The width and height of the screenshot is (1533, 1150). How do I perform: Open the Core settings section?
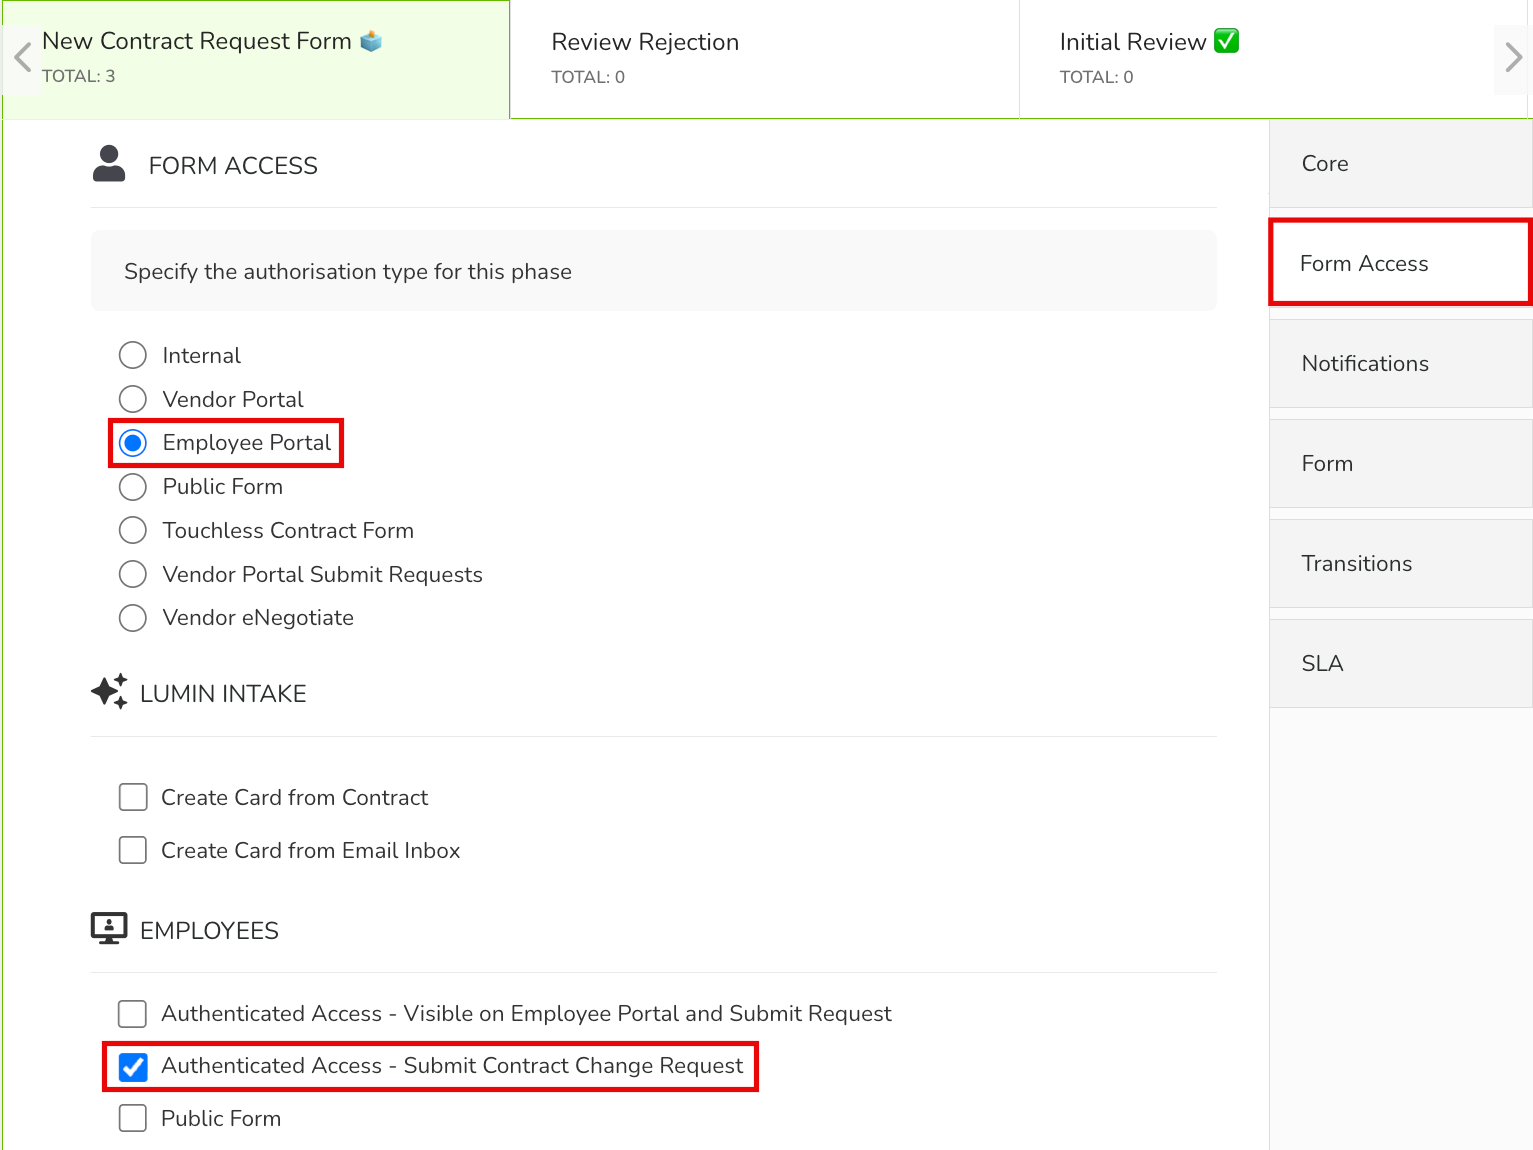1400,164
